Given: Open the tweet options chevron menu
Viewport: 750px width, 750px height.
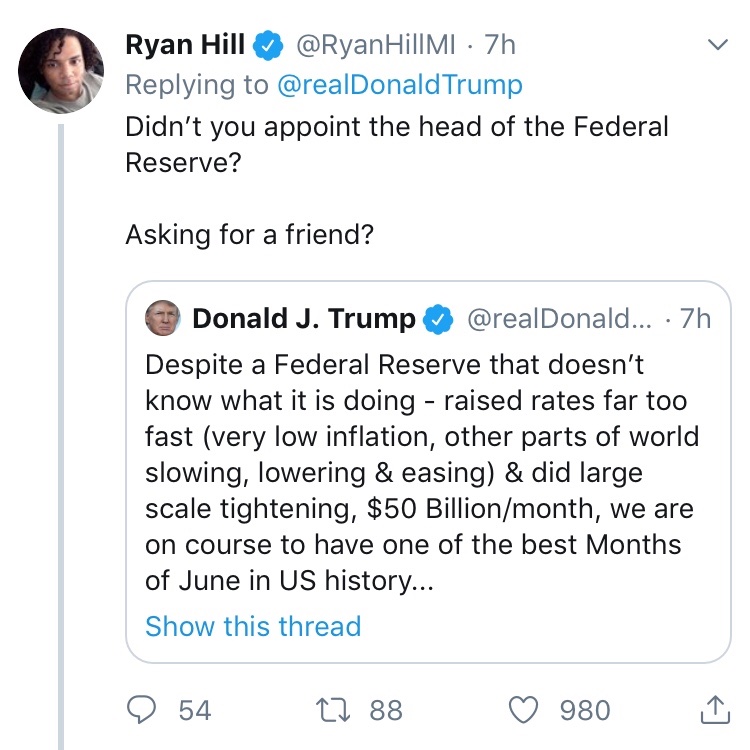Looking at the screenshot, I should click(x=717, y=45).
